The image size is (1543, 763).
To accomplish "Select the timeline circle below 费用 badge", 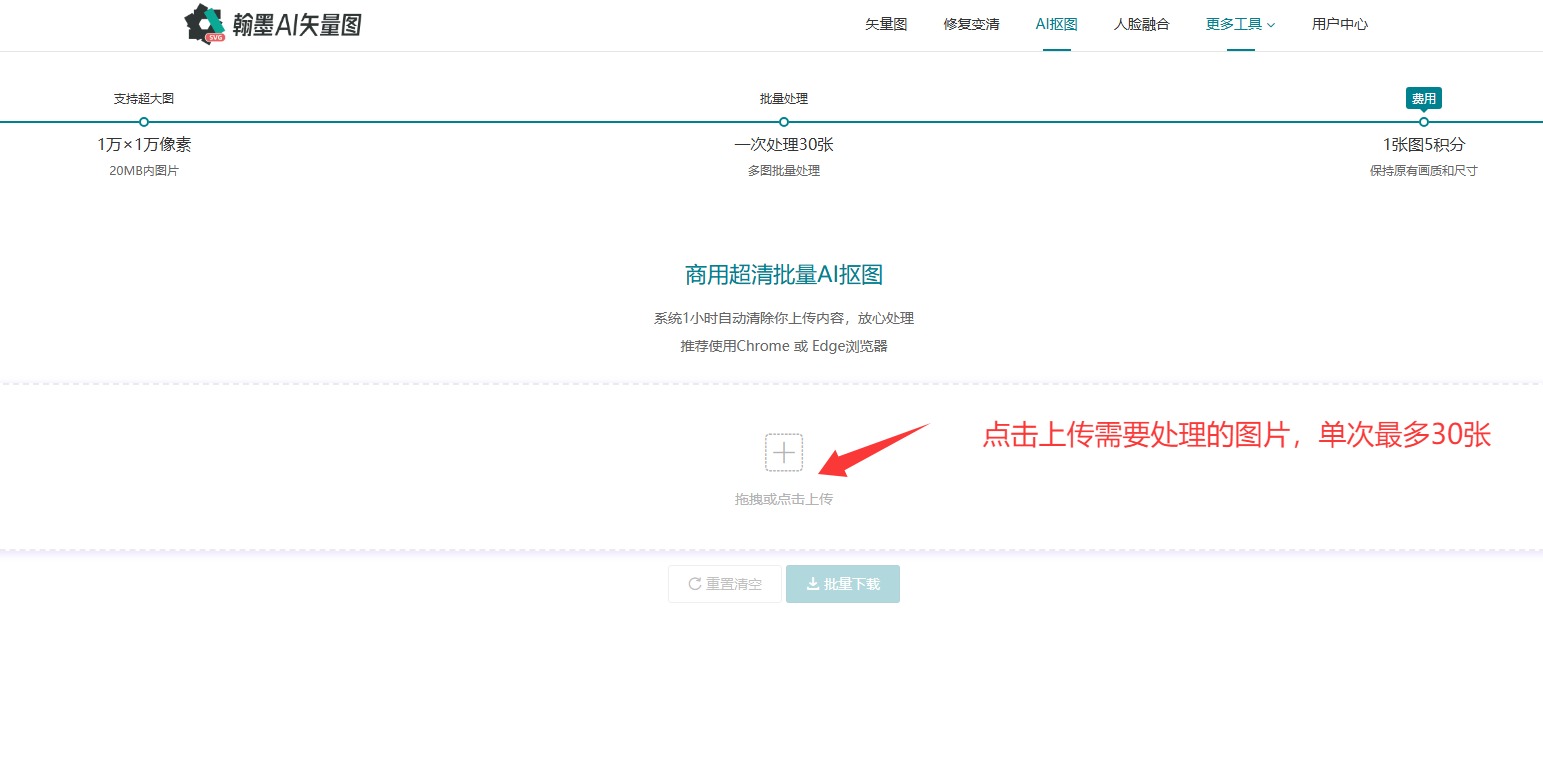I will click(x=1424, y=122).
